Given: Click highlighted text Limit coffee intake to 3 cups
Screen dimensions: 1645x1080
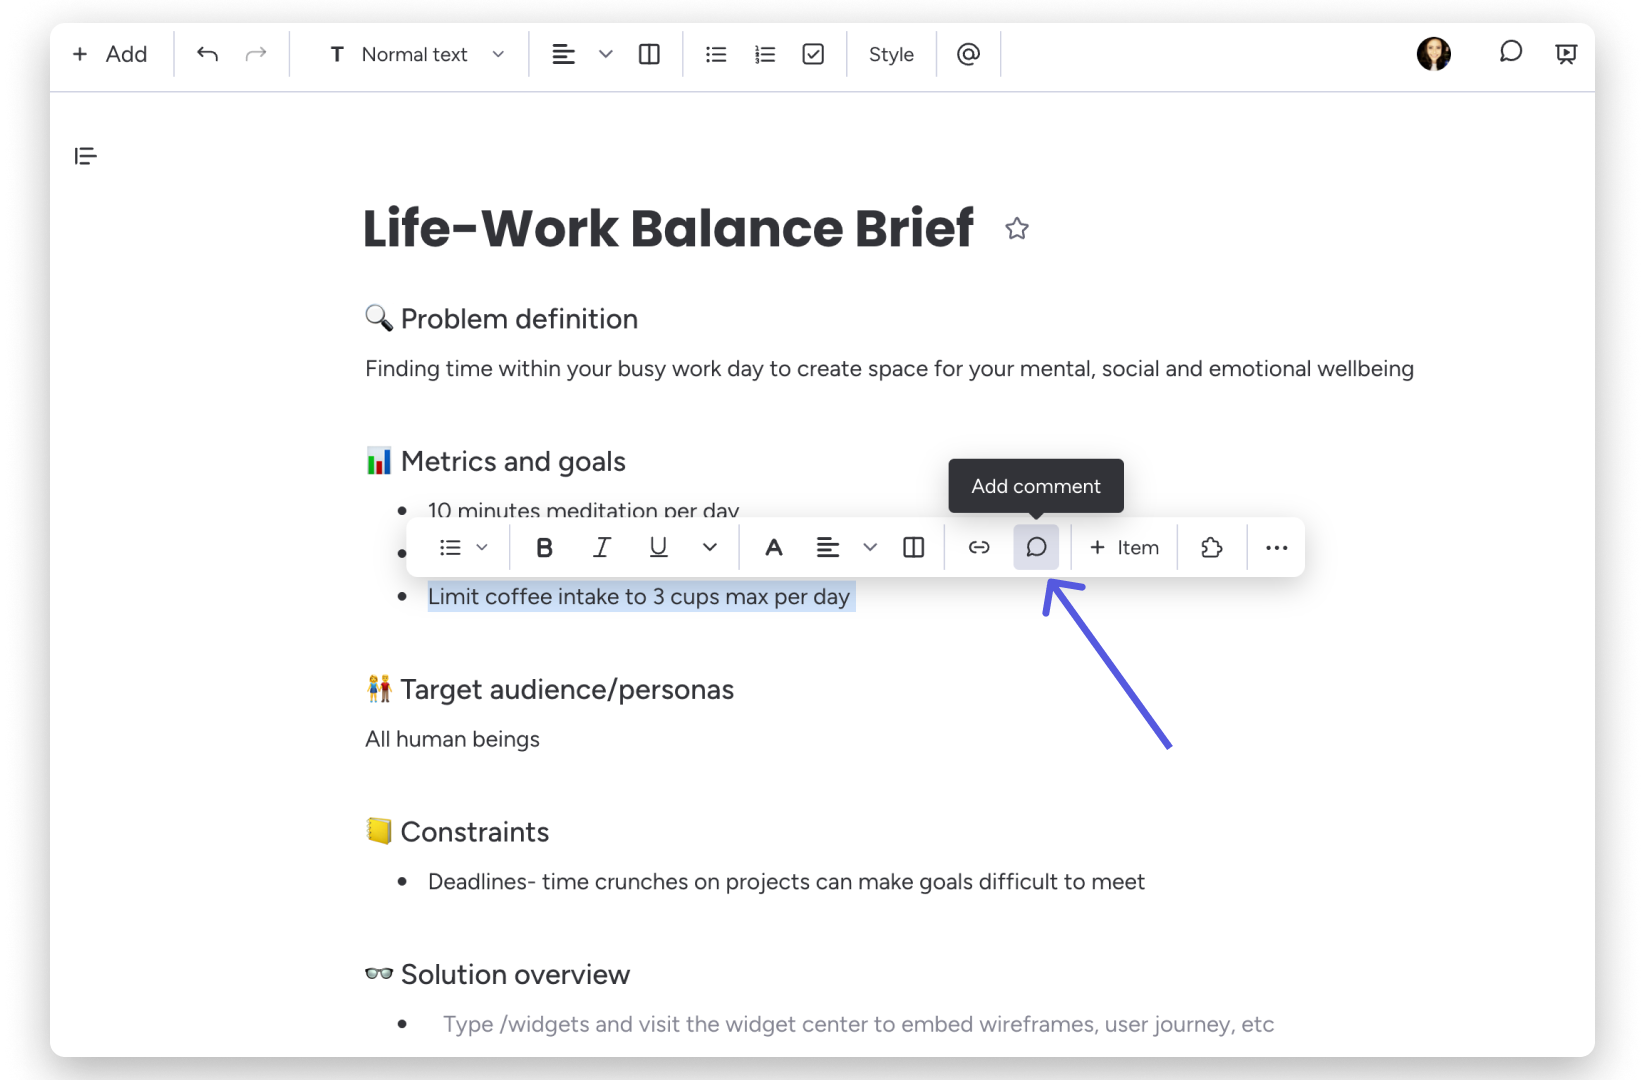Looking at the screenshot, I should pyautogui.click(x=639, y=597).
